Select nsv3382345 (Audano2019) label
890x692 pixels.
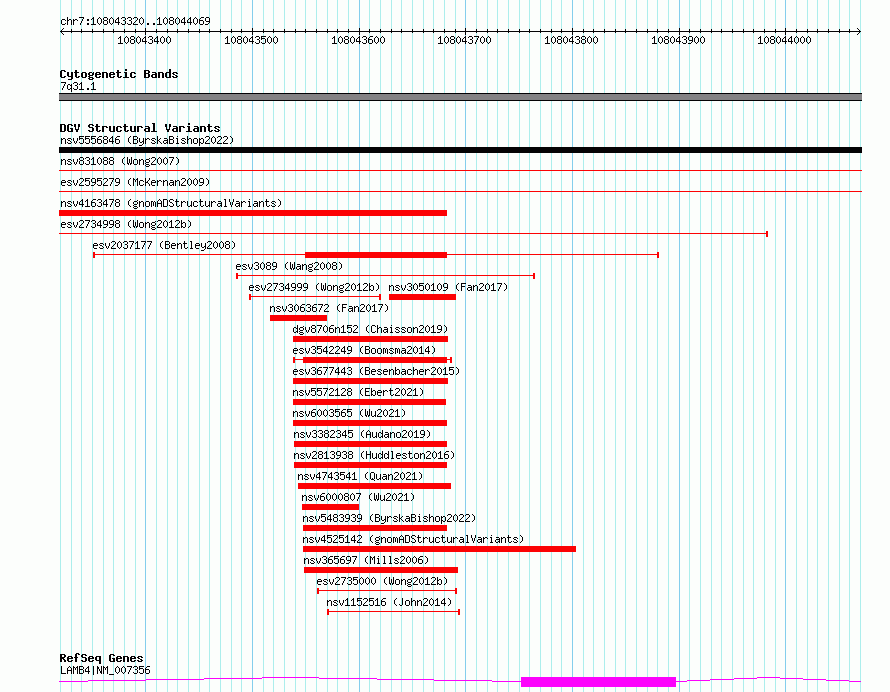click(x=362, y=434)
